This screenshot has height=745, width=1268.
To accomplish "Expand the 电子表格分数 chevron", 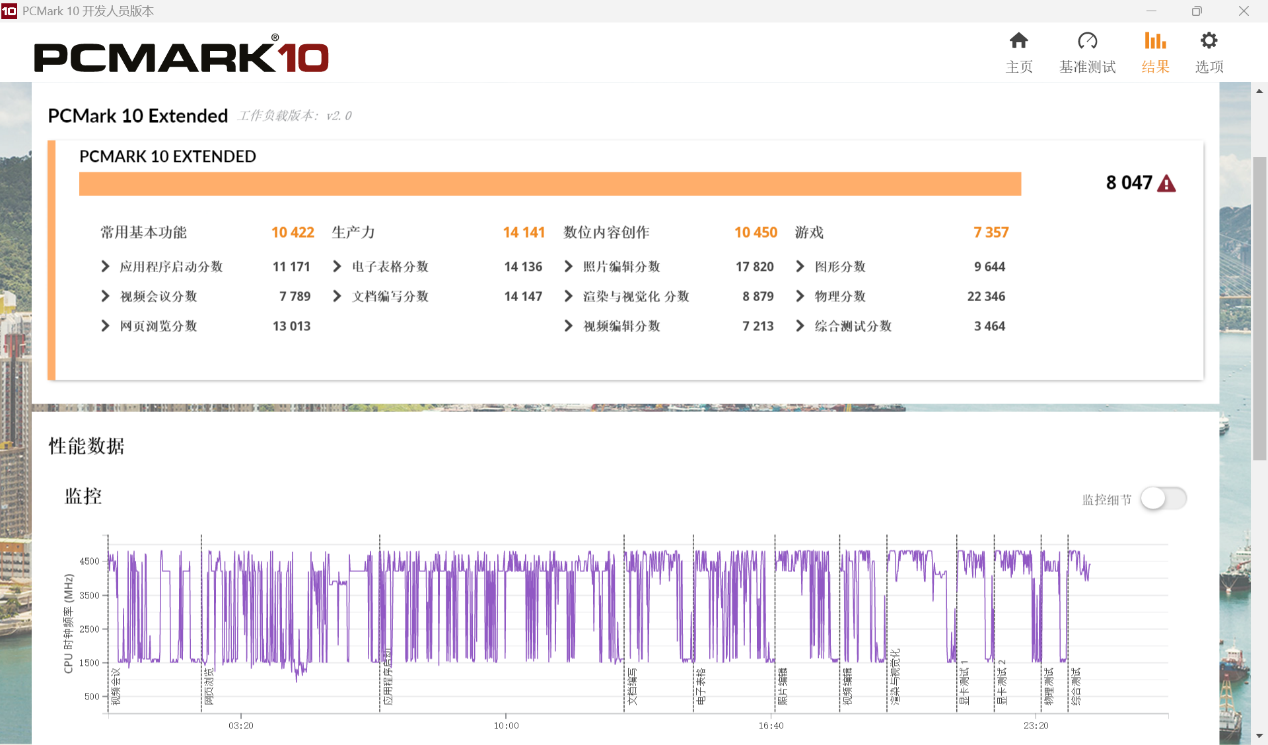I will click(338, 267).
